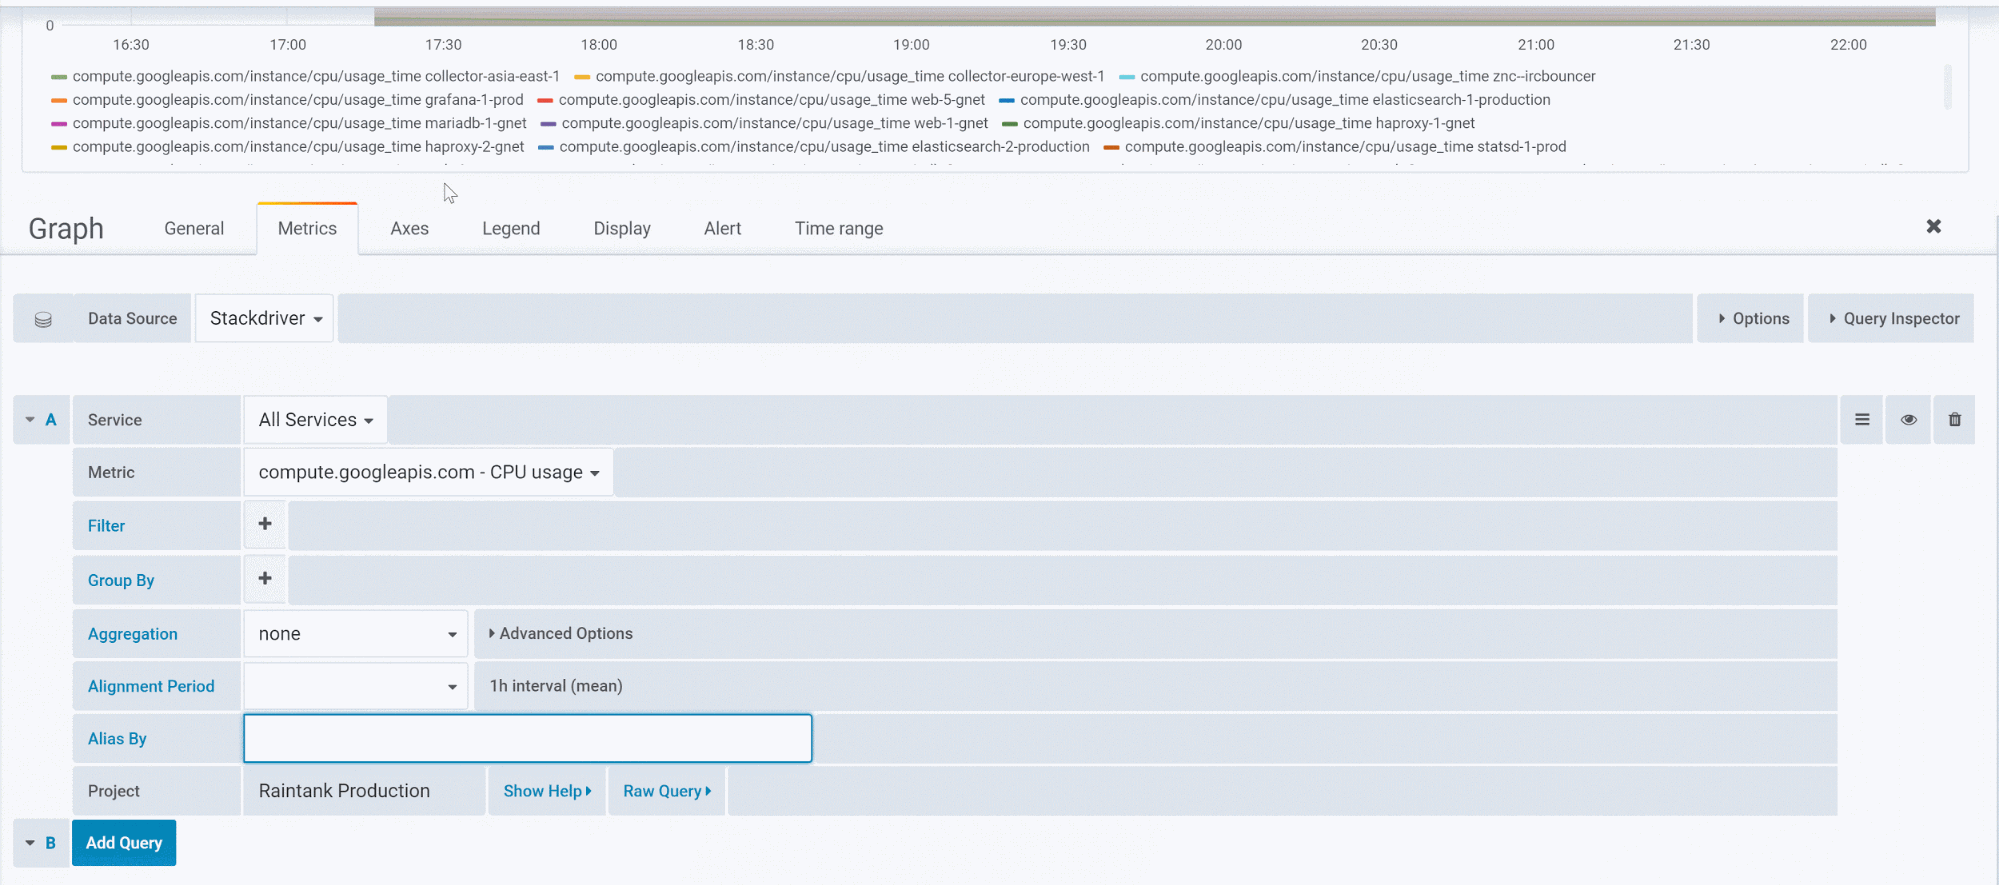The image size is (1999, 886).
Task: Click query letter B
Action: pos(51,843)
